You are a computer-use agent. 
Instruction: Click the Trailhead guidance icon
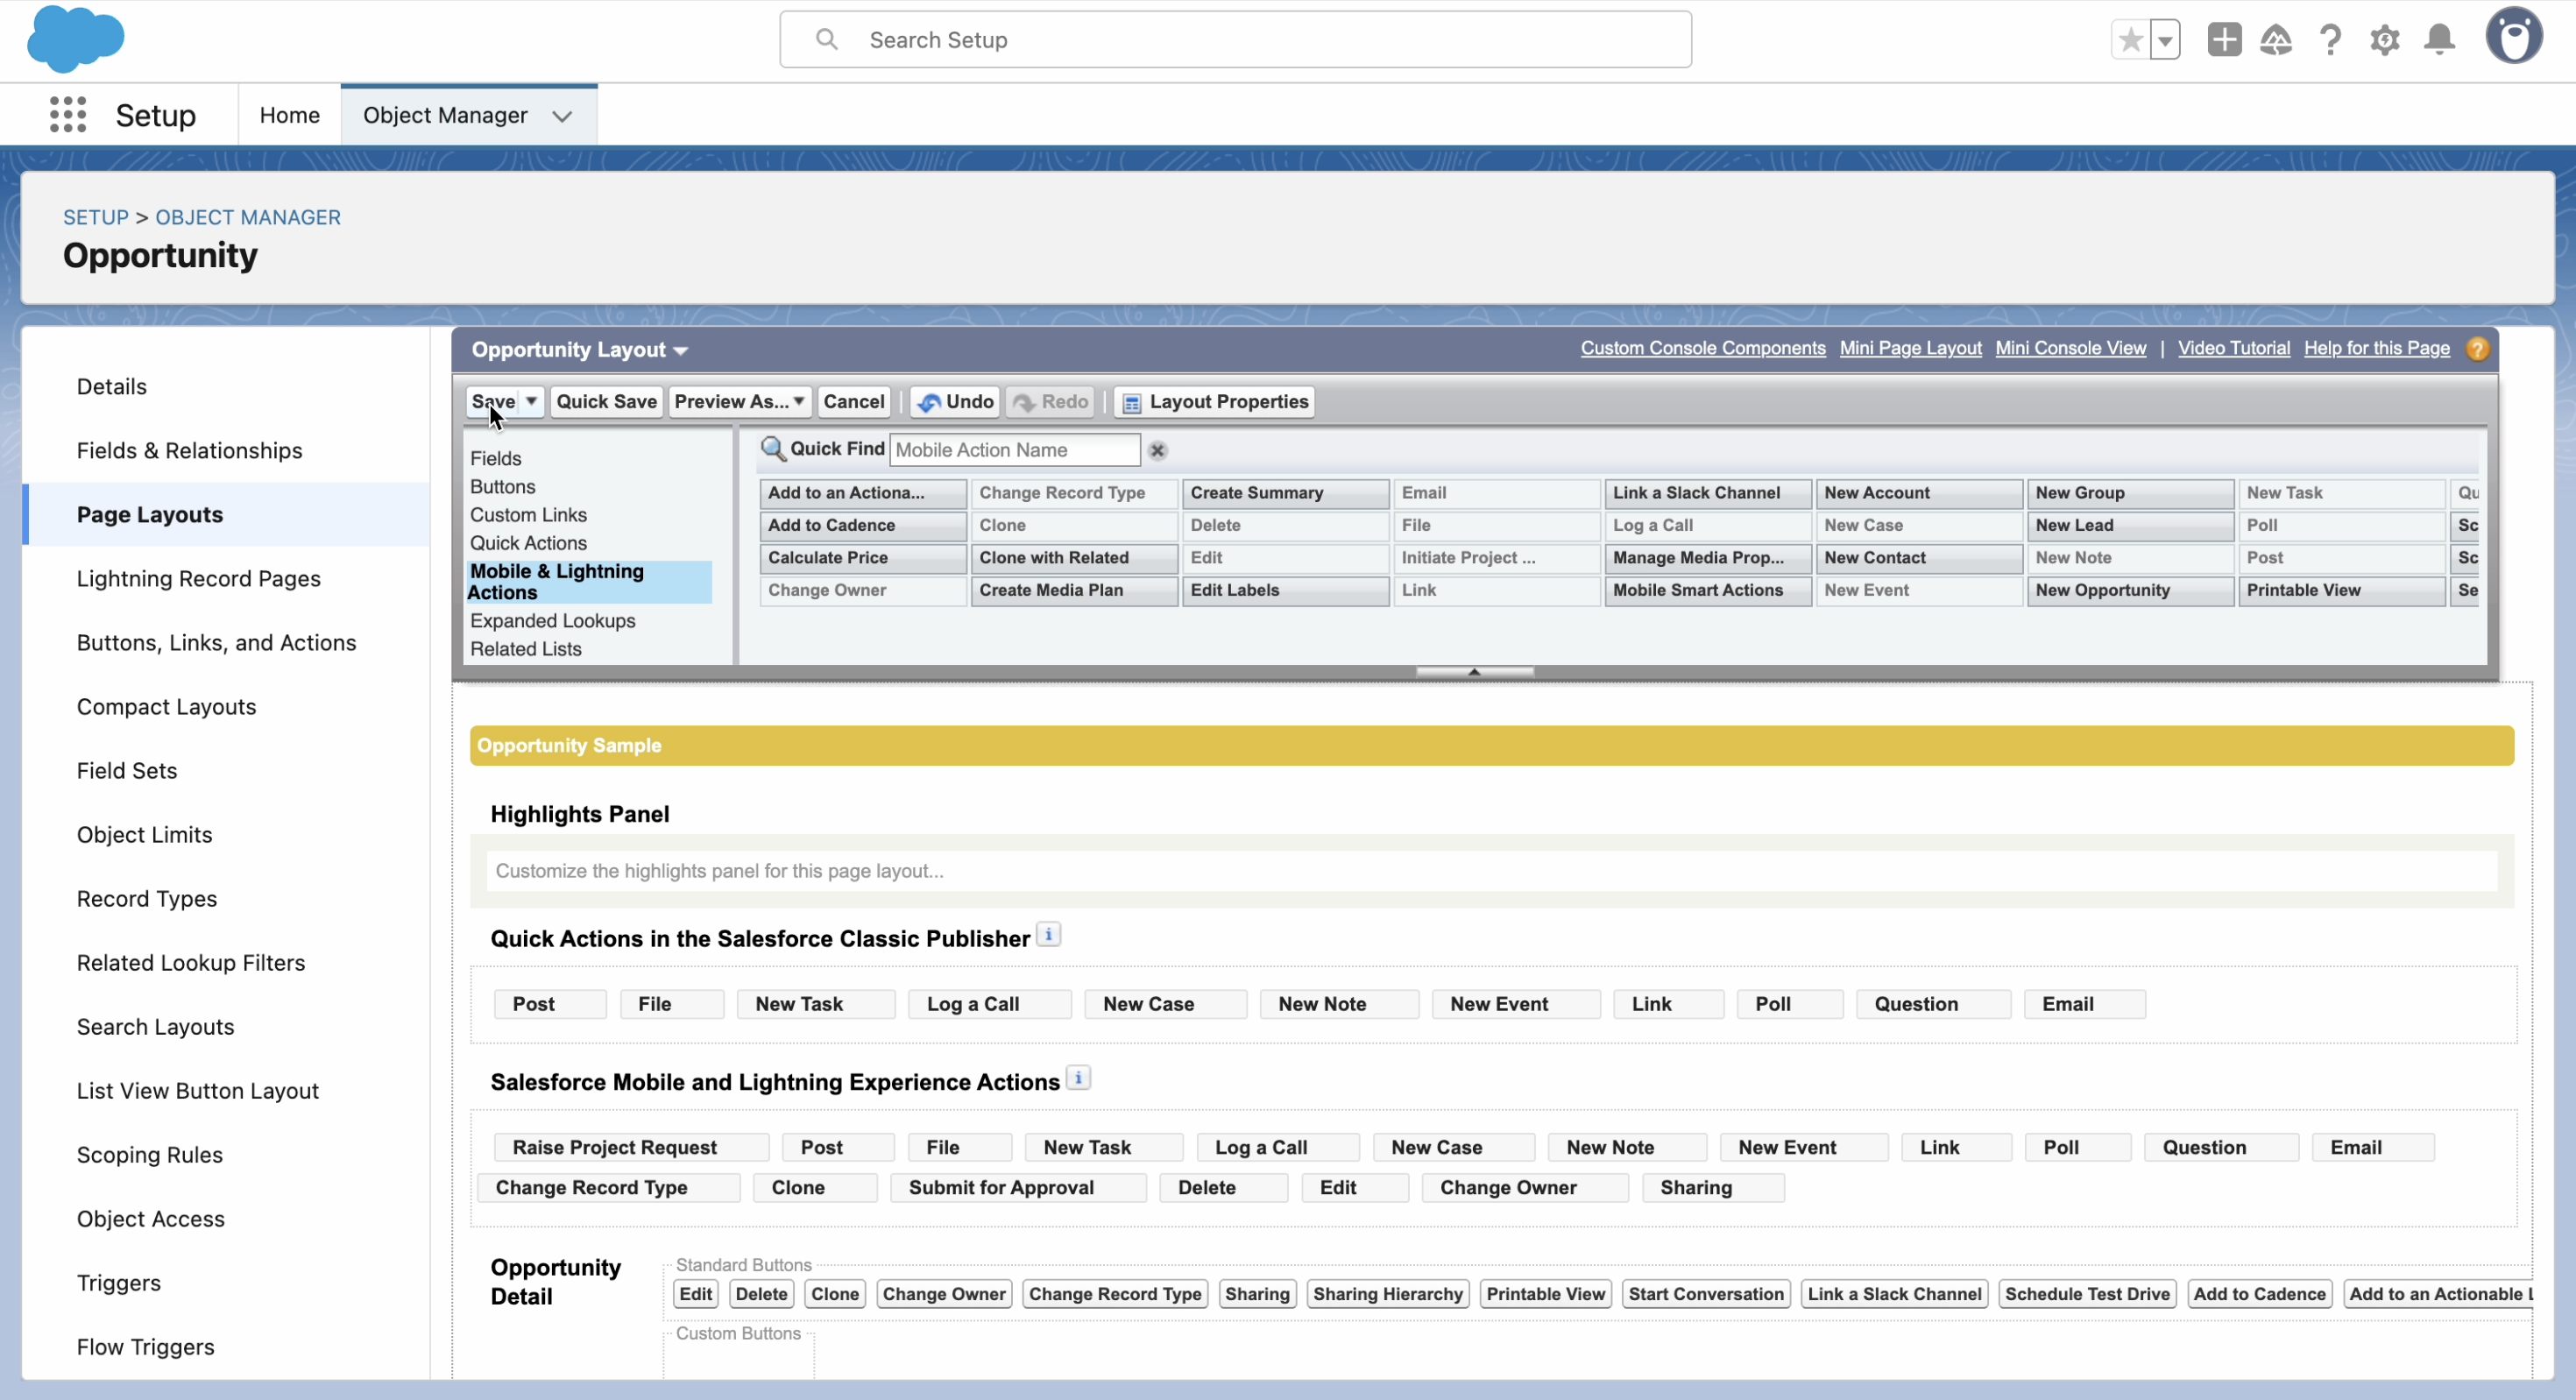pyautogui.click(x=2276, y=40)
